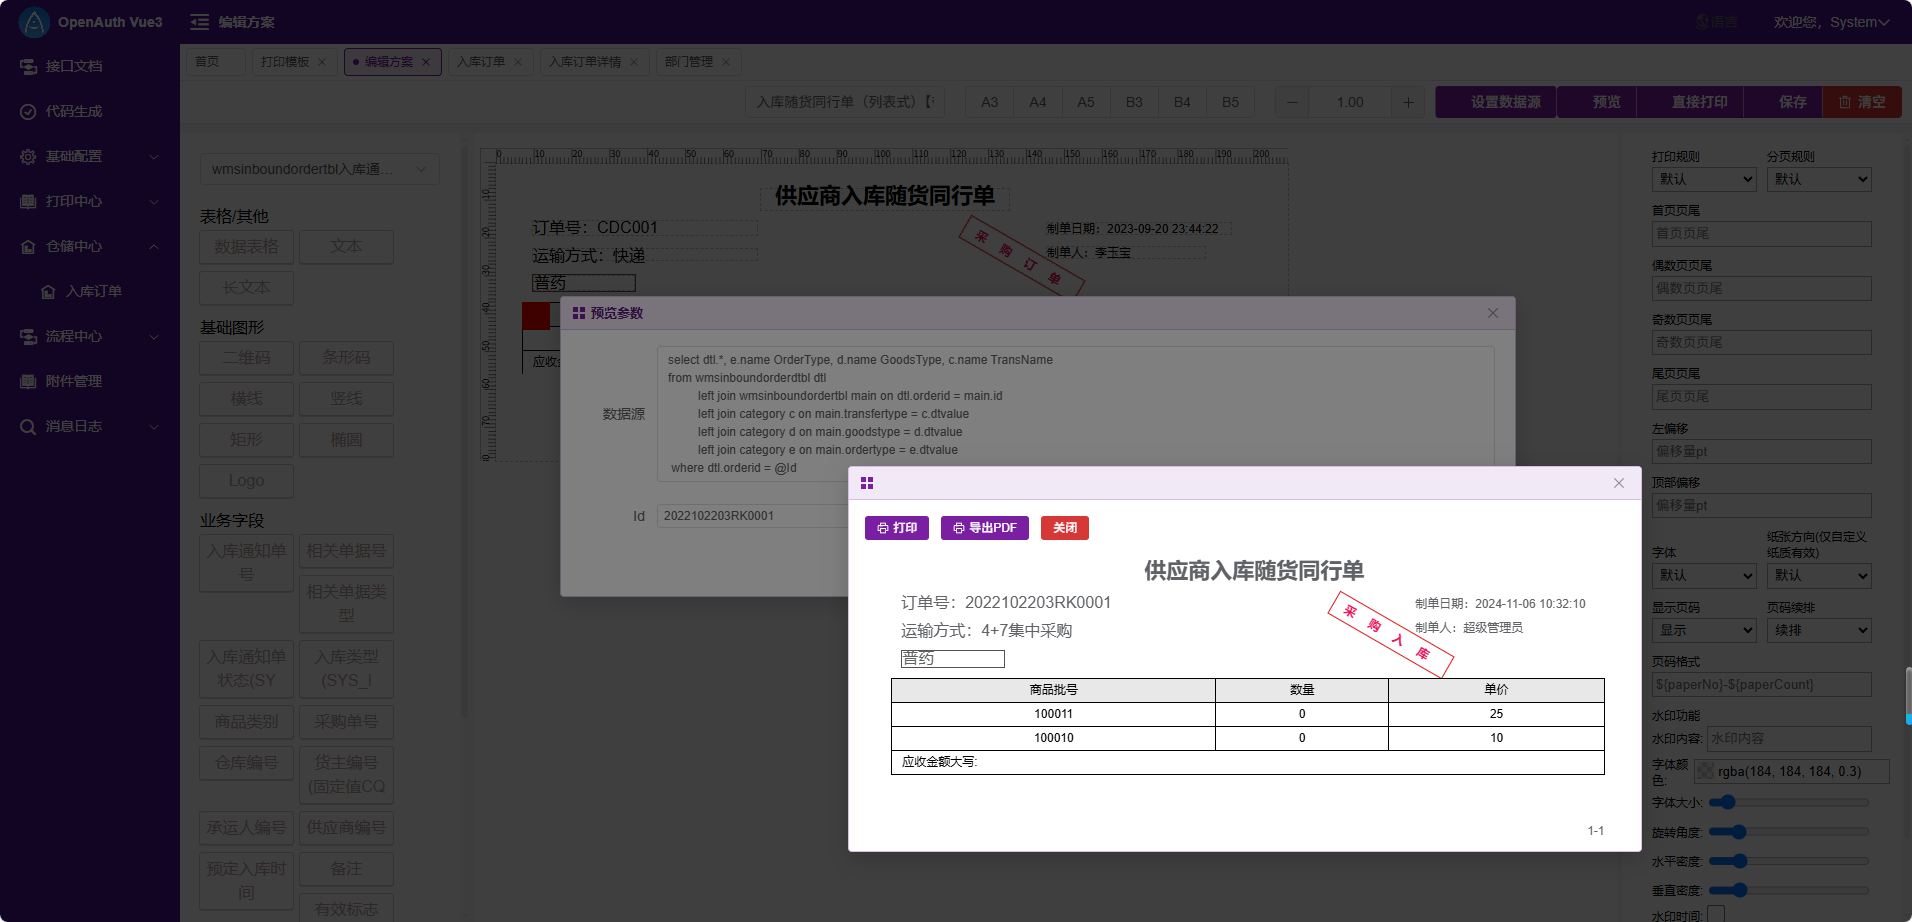Switch to the 首页 tab
The width and height of the screenshot is (1912, 922).
[x=215, y=62]
